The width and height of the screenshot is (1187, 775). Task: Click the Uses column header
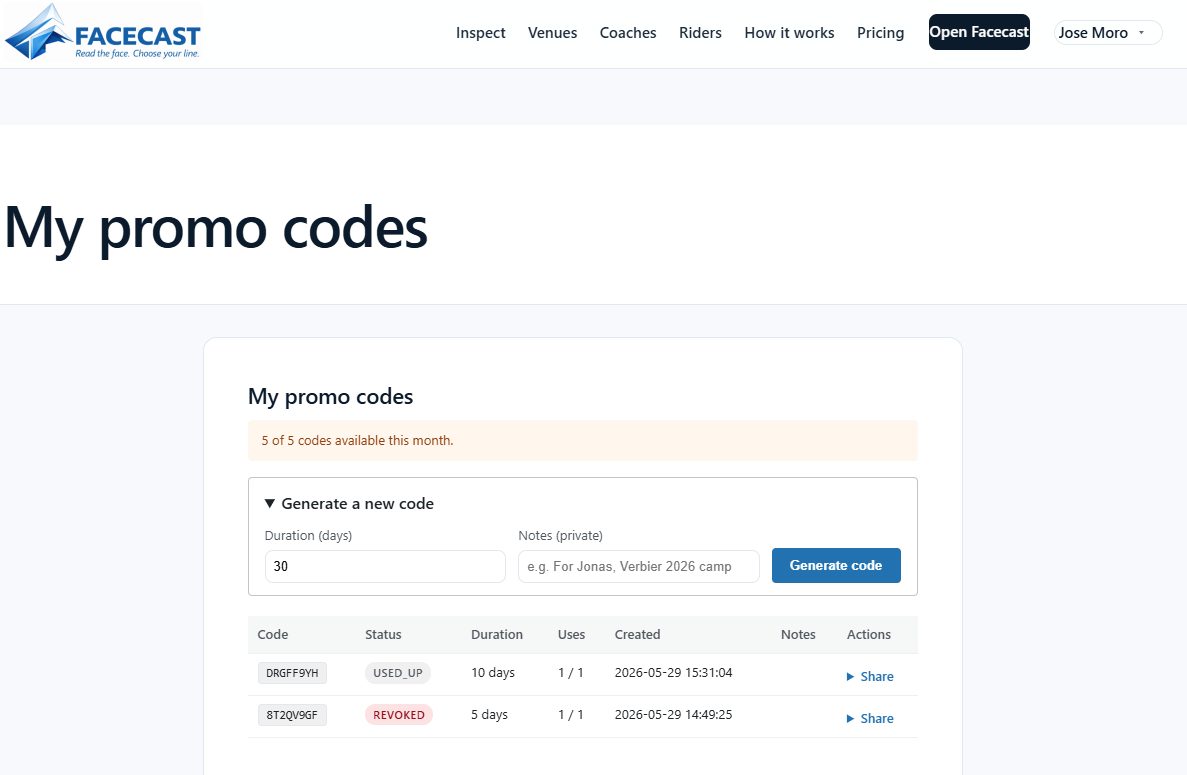pos(572,634)
